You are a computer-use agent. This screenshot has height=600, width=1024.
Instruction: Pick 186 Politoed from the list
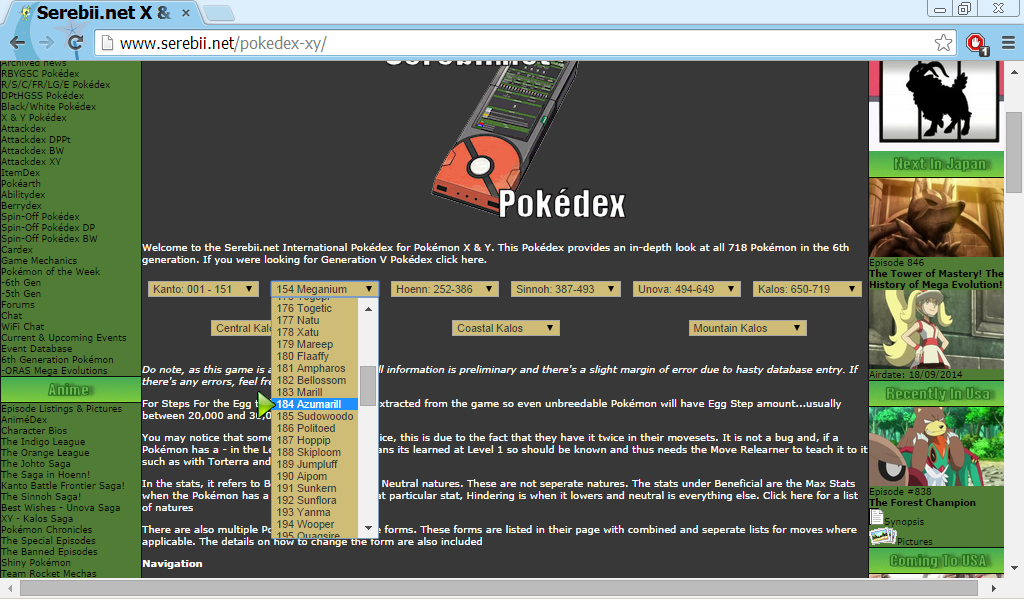[x=315, y=428]
